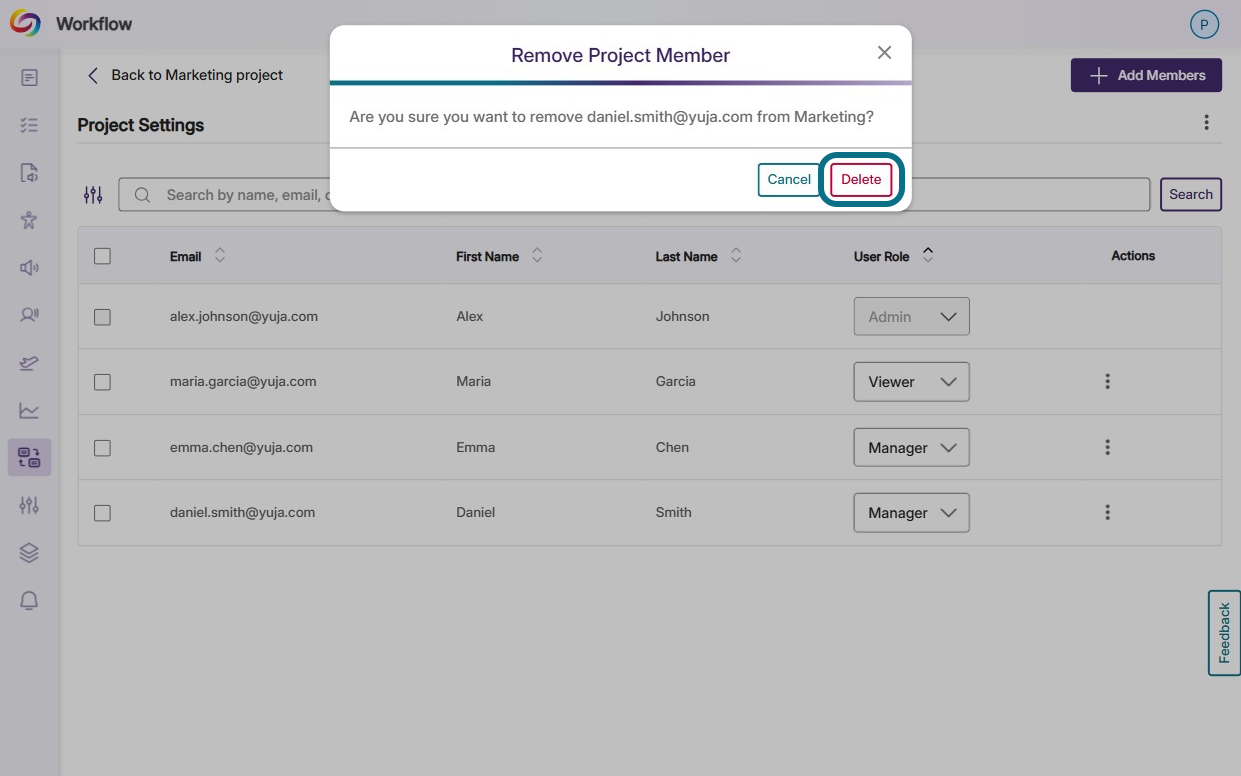1241x776 pixels.
Task: Click the Add Members button
Action: pyautogui.click(x=1146, y=75)
